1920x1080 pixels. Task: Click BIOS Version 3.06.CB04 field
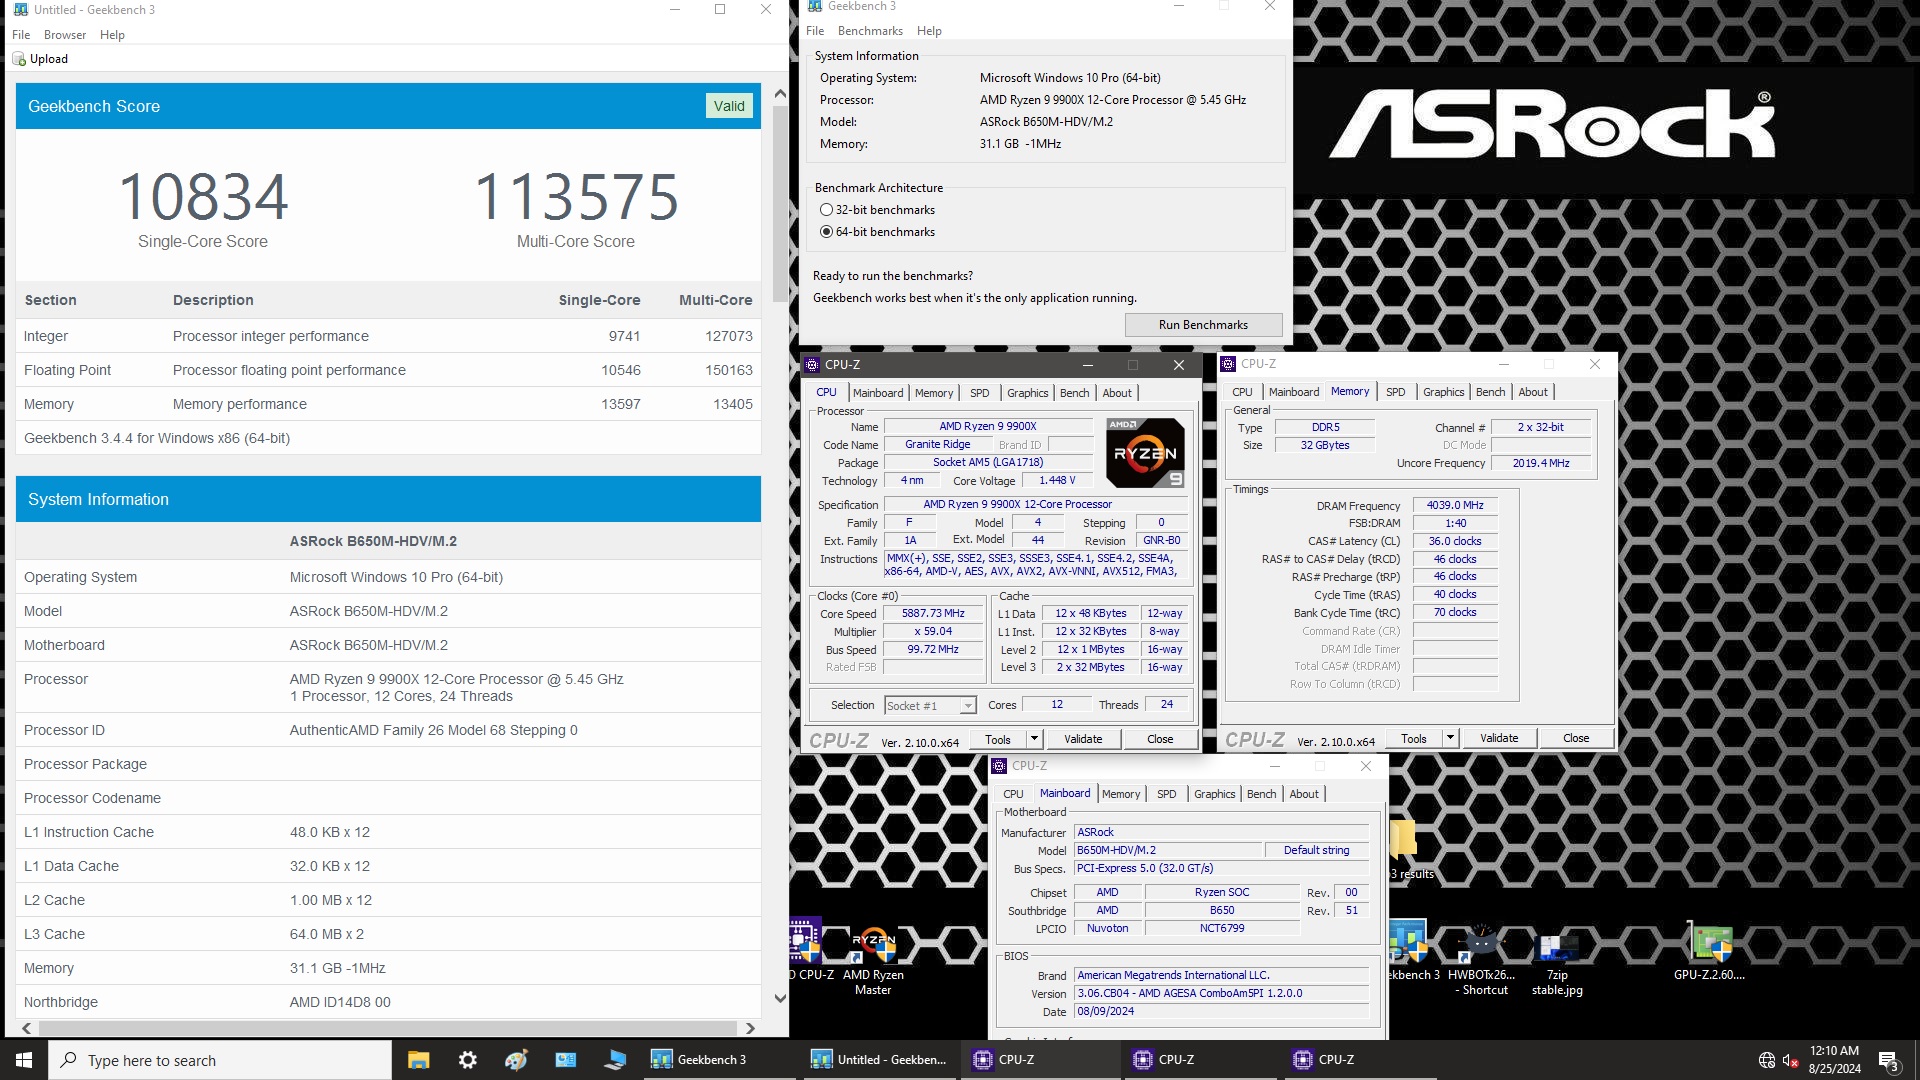coord(1221,994)
